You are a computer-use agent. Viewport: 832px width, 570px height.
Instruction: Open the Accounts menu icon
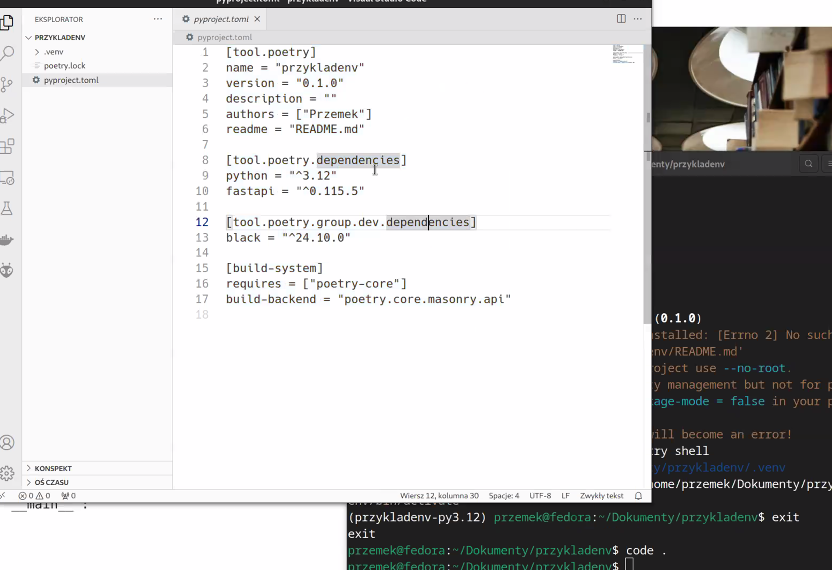(x=7, y=443)
